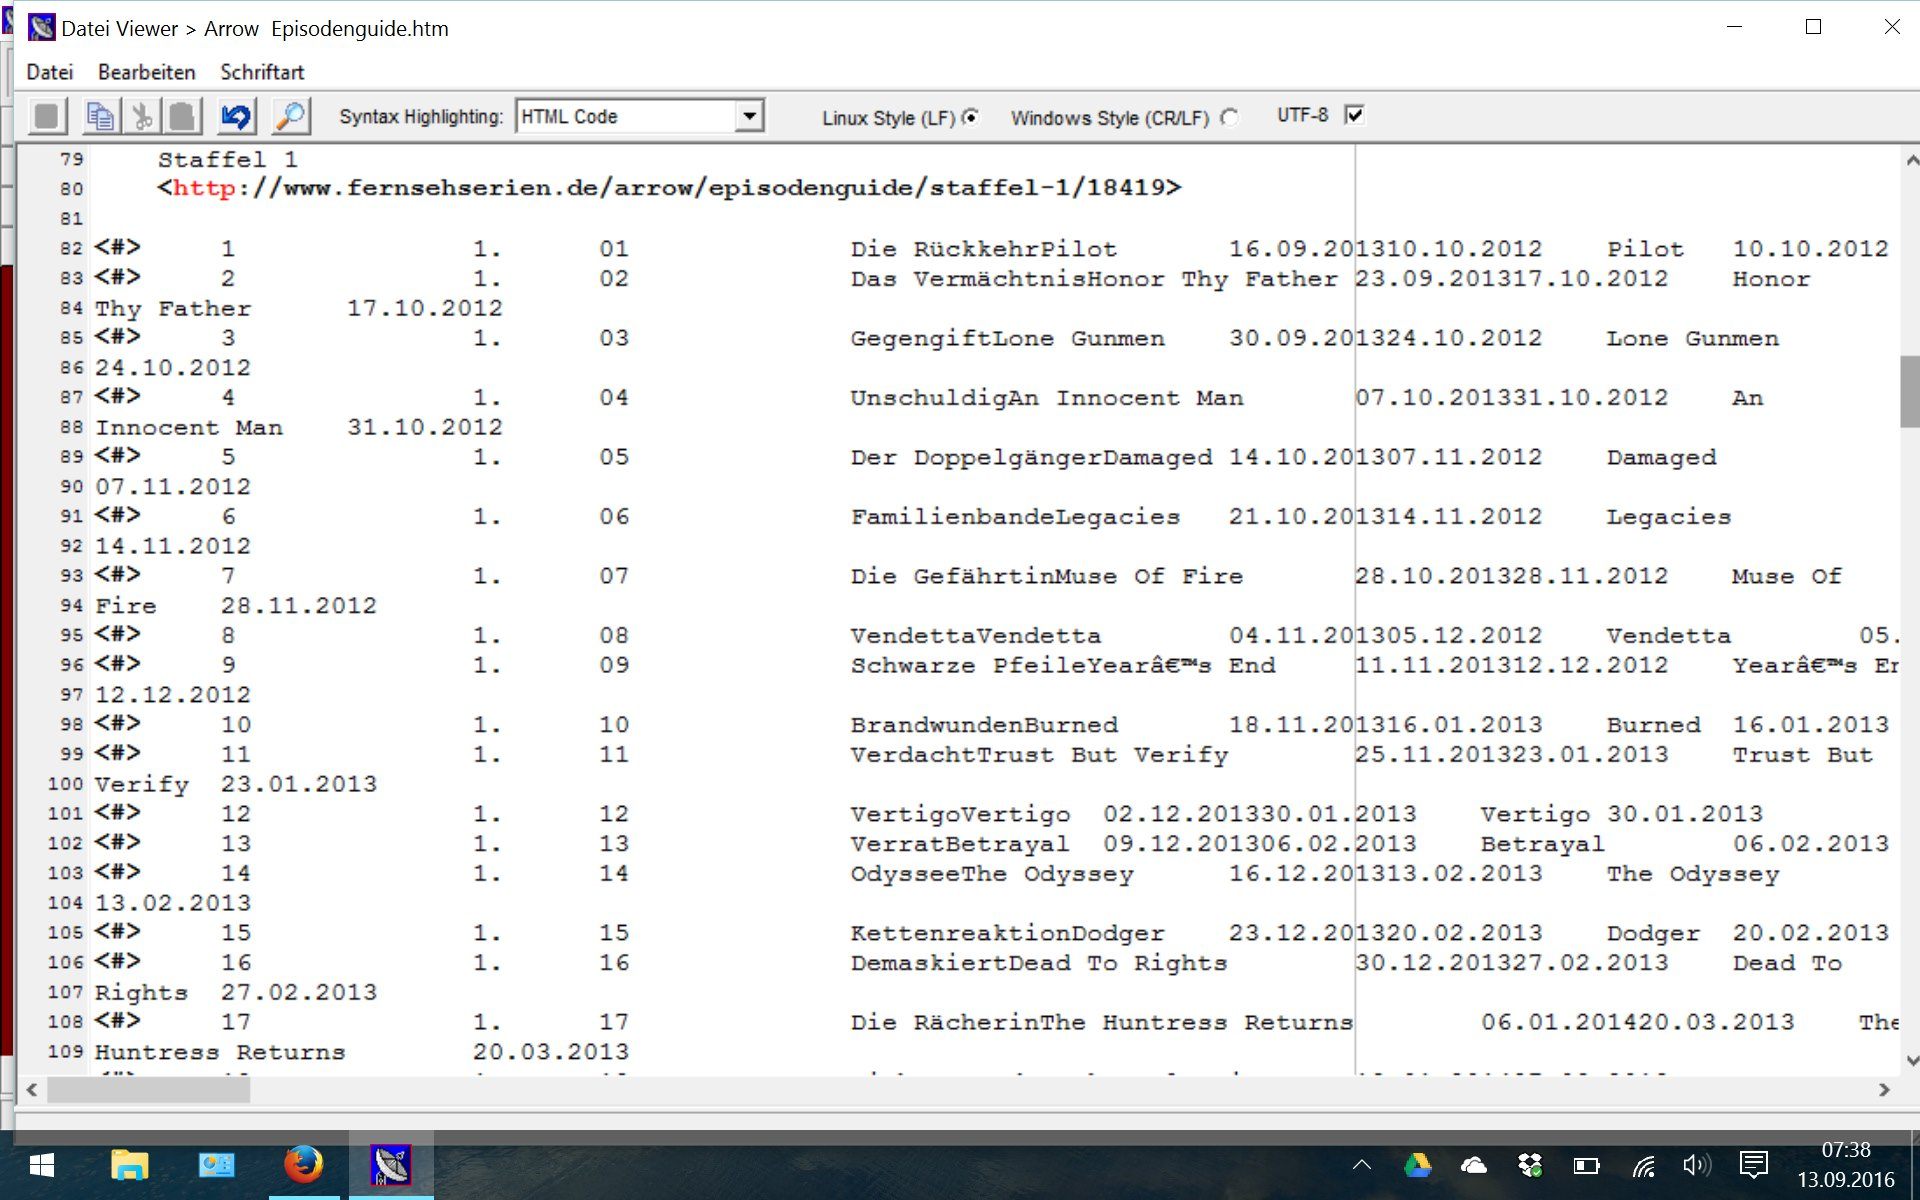Viewport: 1920px width, 1200px height.
Task: Click the vertical scrollbar down arrow
Action: pyautogui.click(x=1910, y=1061)
